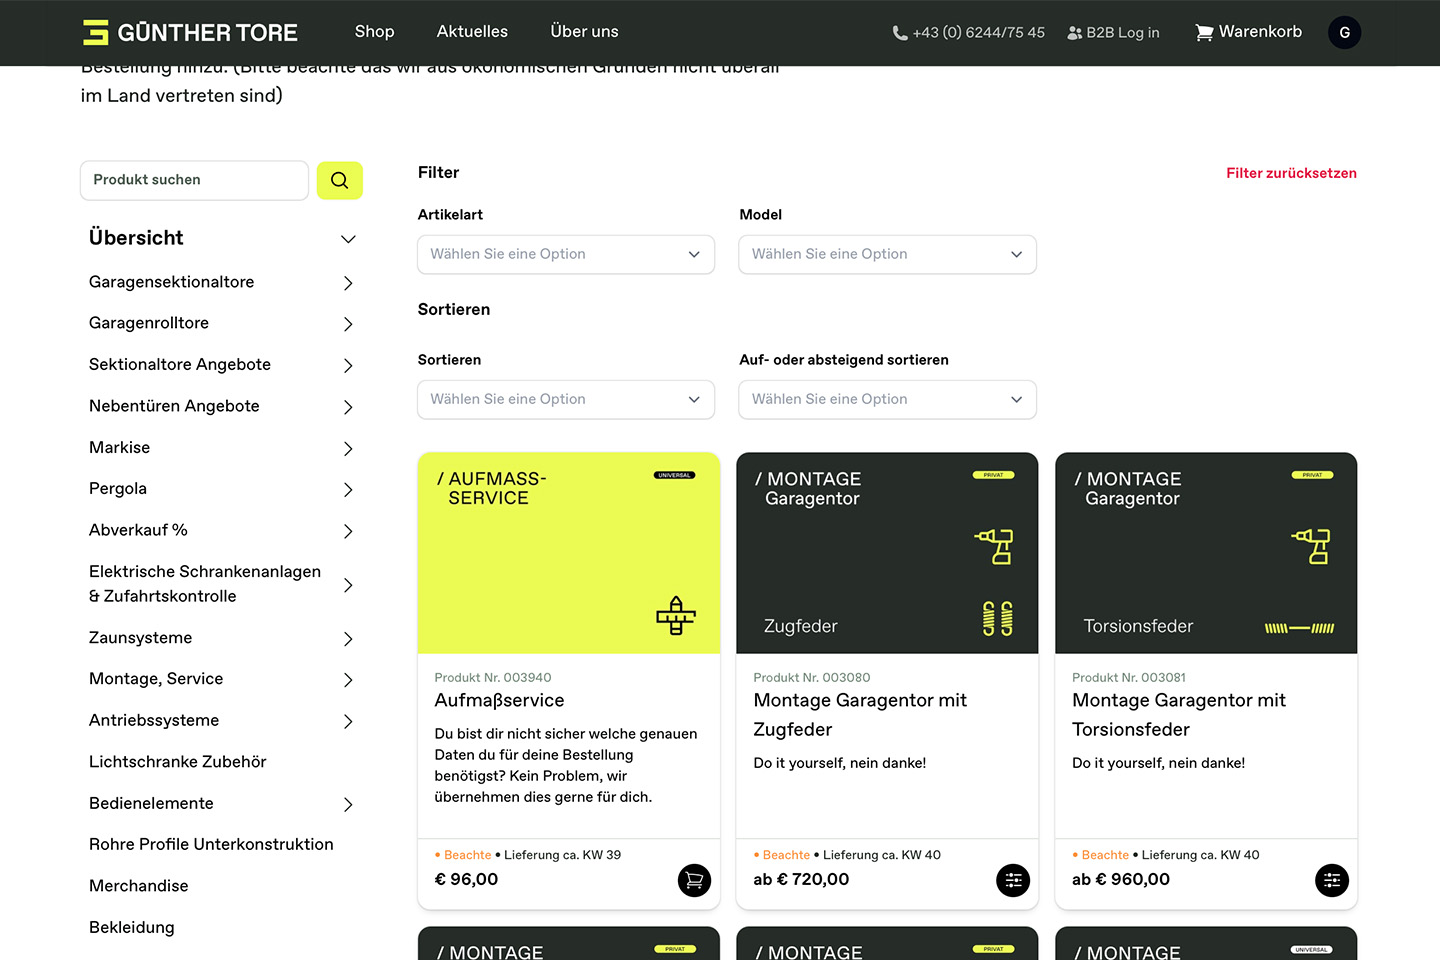Click the Produkt suchen search field
1440x960 pixels.
point(194,180)
